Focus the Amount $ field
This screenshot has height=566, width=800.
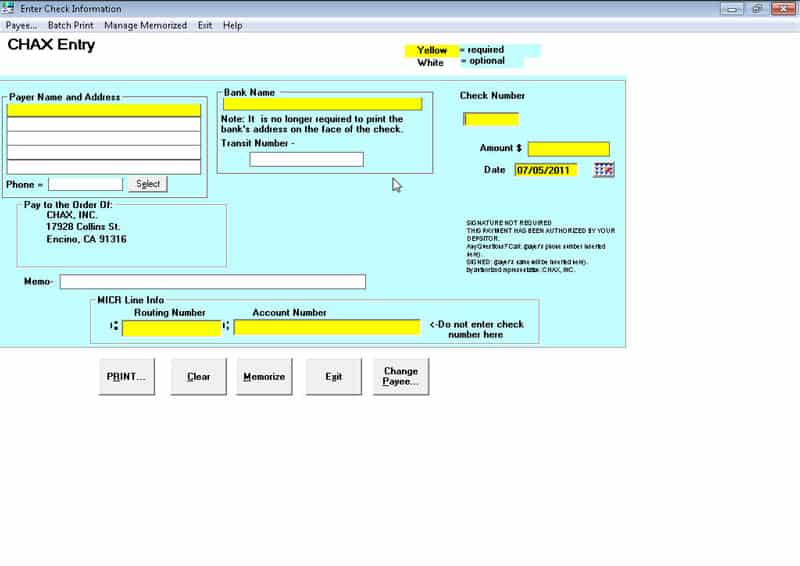point(568,149)
